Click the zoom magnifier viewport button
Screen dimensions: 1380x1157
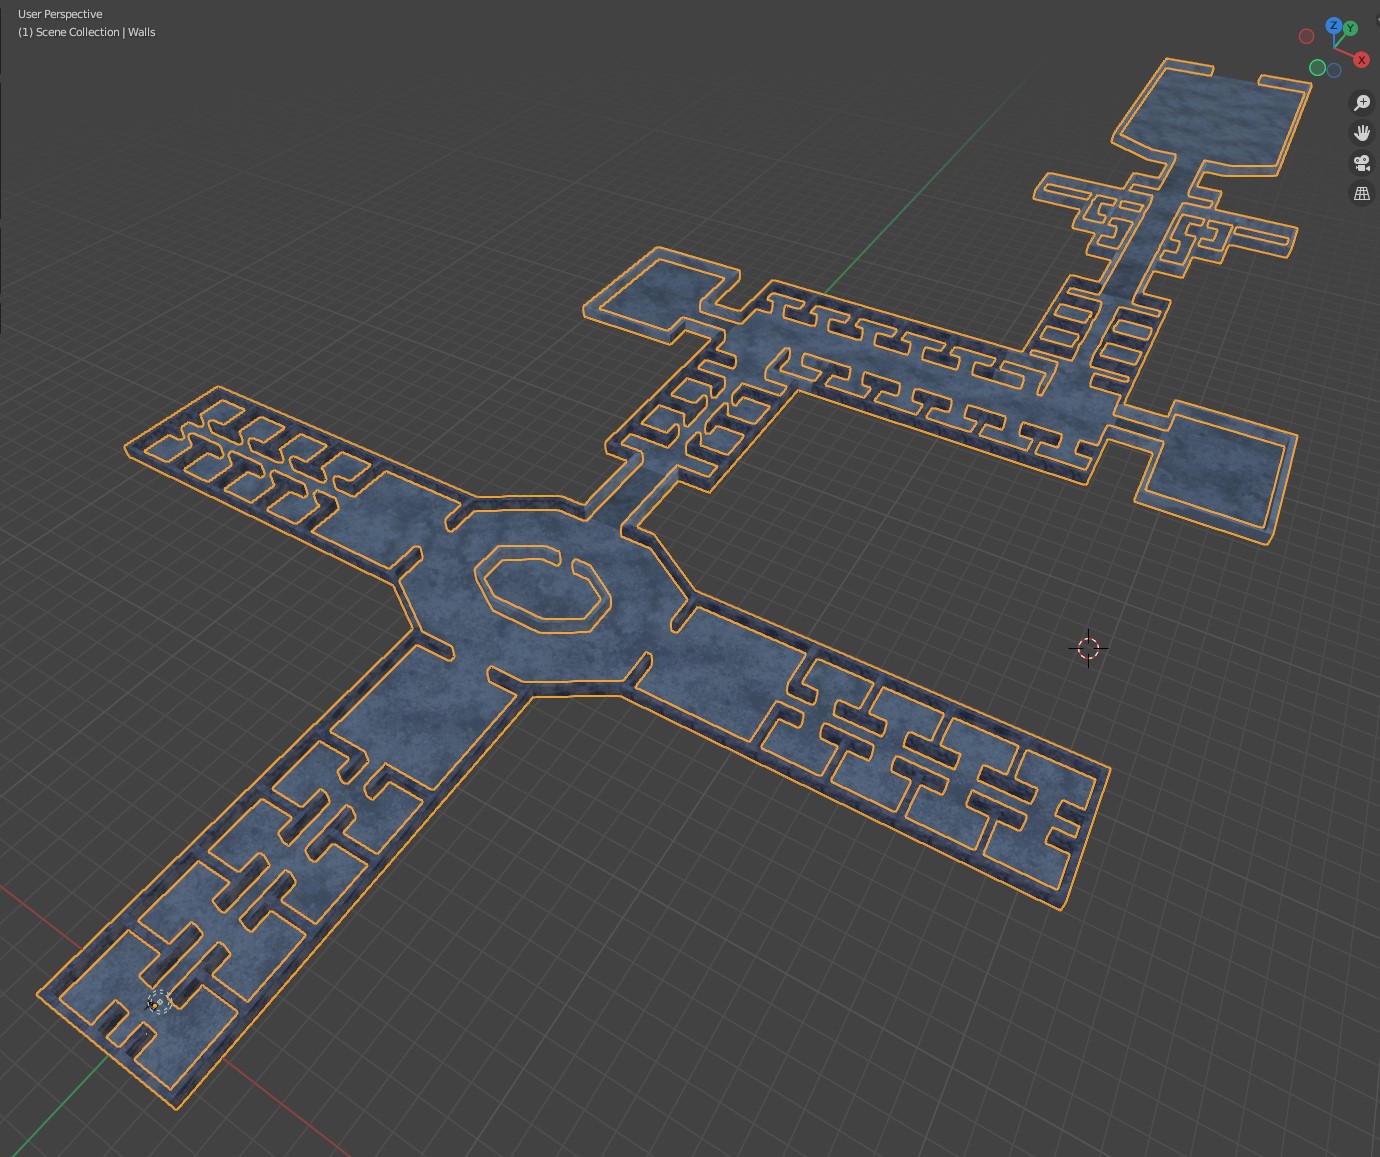pos(1362,103)
